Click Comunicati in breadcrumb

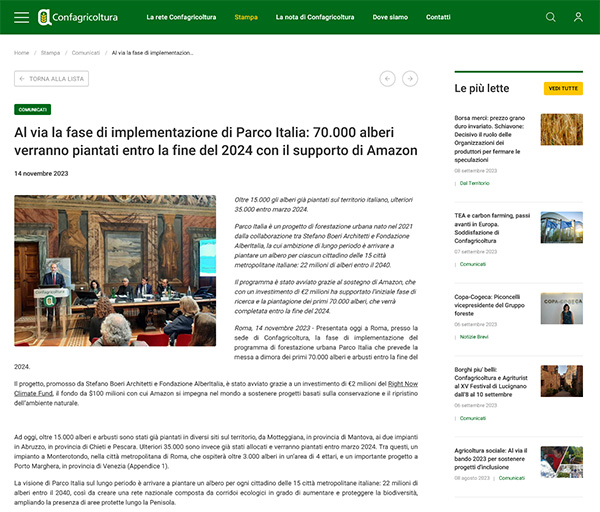pos(86,53)
